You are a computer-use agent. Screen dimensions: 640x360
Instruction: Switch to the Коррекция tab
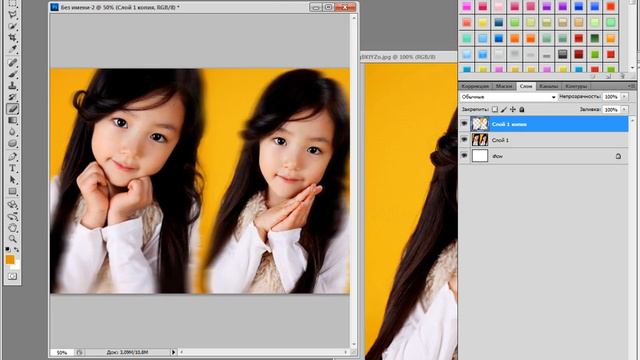(475, 86)
